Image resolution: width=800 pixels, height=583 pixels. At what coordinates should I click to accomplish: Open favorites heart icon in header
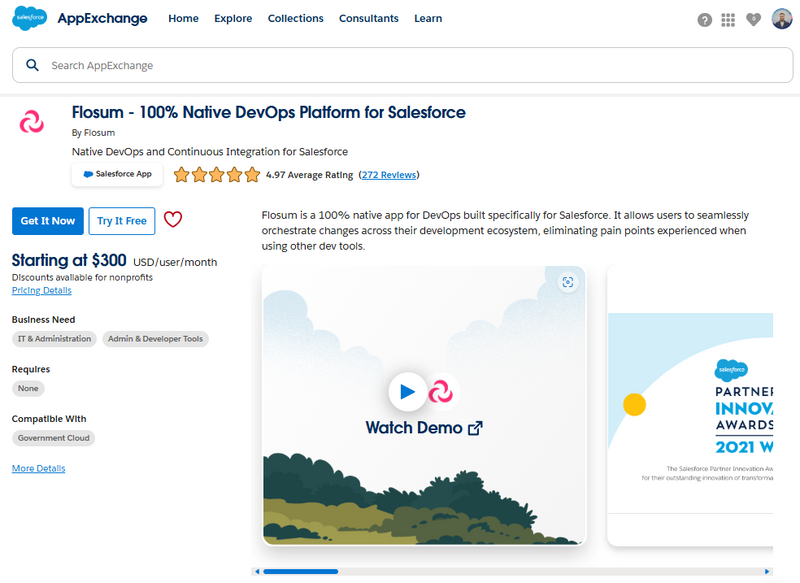pos(754,19)
